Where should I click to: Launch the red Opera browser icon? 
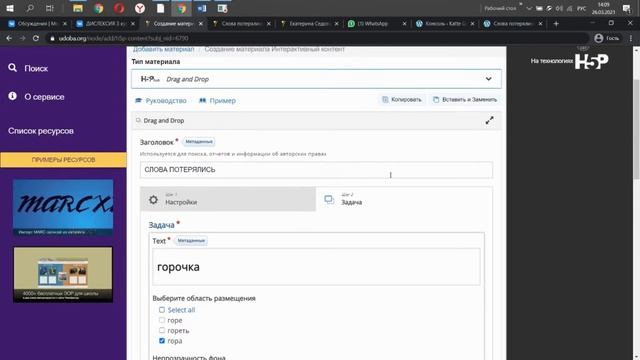pyautogui.click(x=119, y=8)
